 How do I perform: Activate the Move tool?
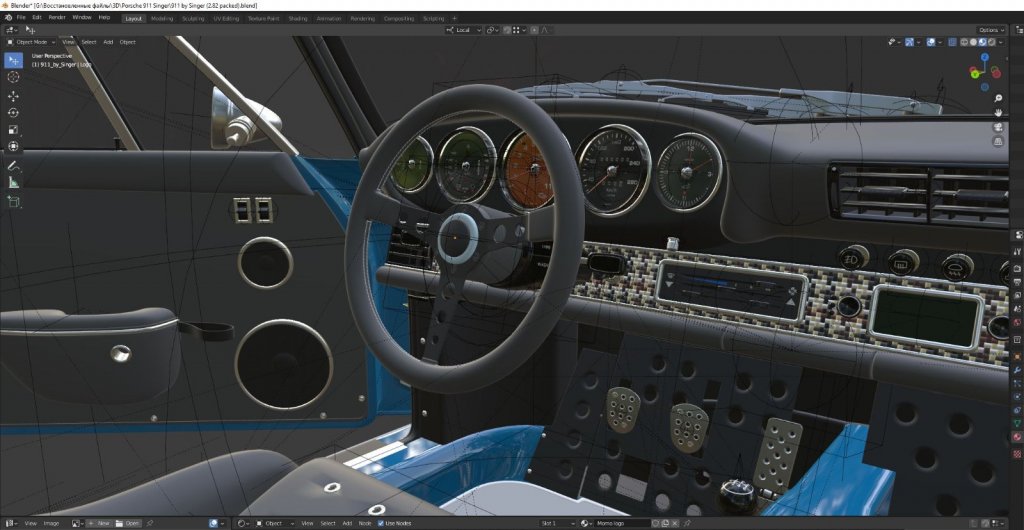coord(14,95)
